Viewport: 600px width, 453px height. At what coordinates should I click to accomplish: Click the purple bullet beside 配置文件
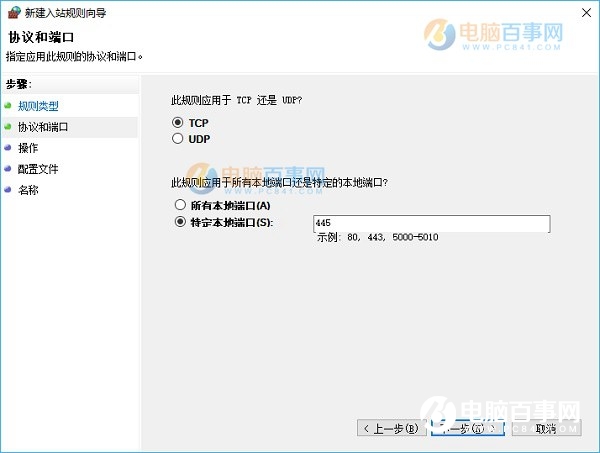pos(8,168)
